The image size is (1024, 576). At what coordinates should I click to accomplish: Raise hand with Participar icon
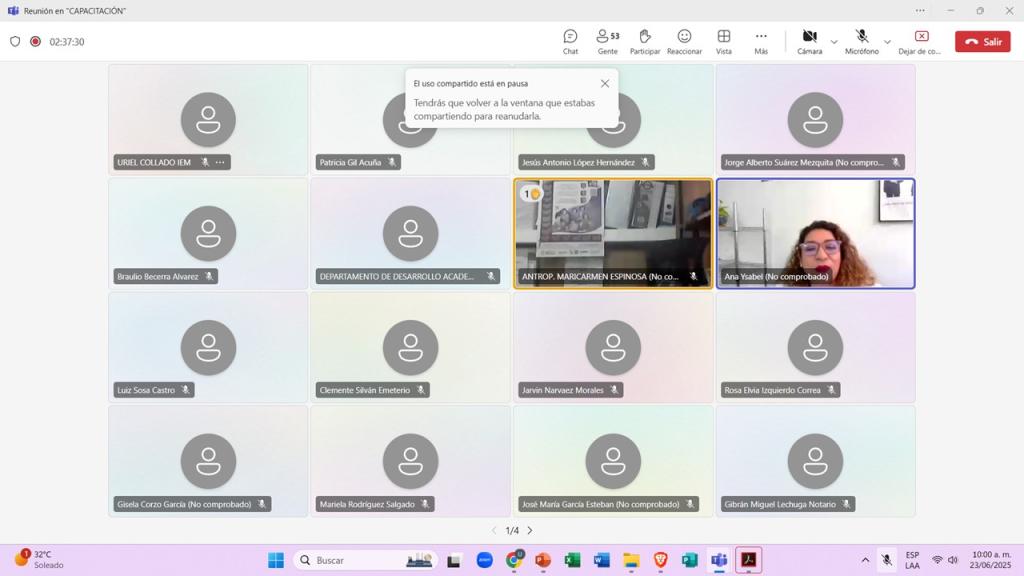coord(645,41)
